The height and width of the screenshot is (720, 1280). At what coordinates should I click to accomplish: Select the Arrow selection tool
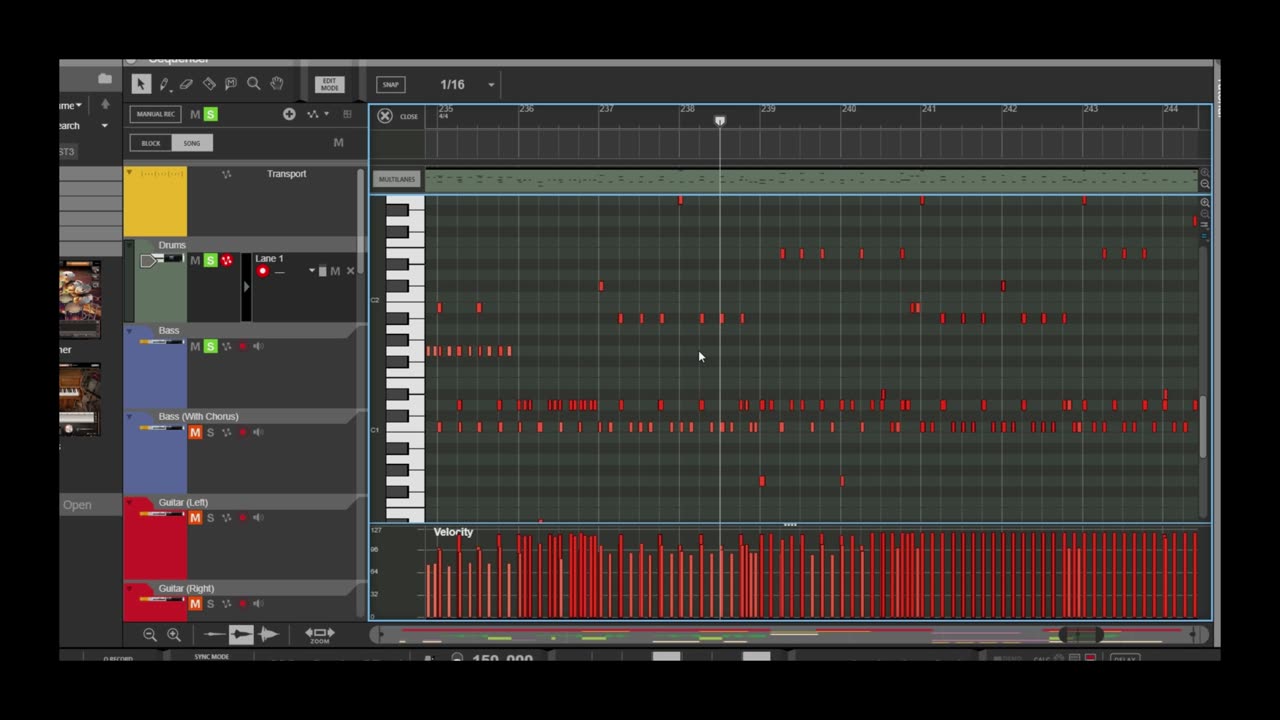pos(141,84)
